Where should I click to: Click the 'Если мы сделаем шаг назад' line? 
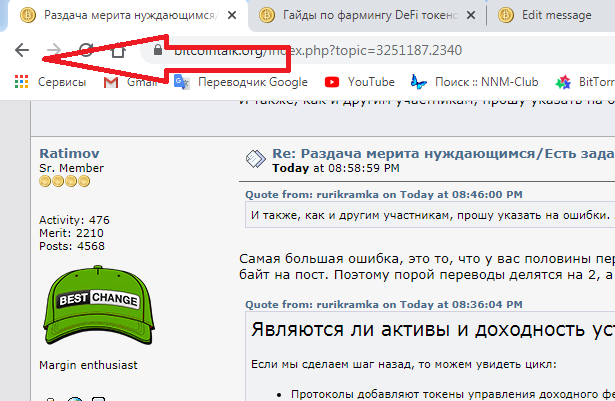404,364
